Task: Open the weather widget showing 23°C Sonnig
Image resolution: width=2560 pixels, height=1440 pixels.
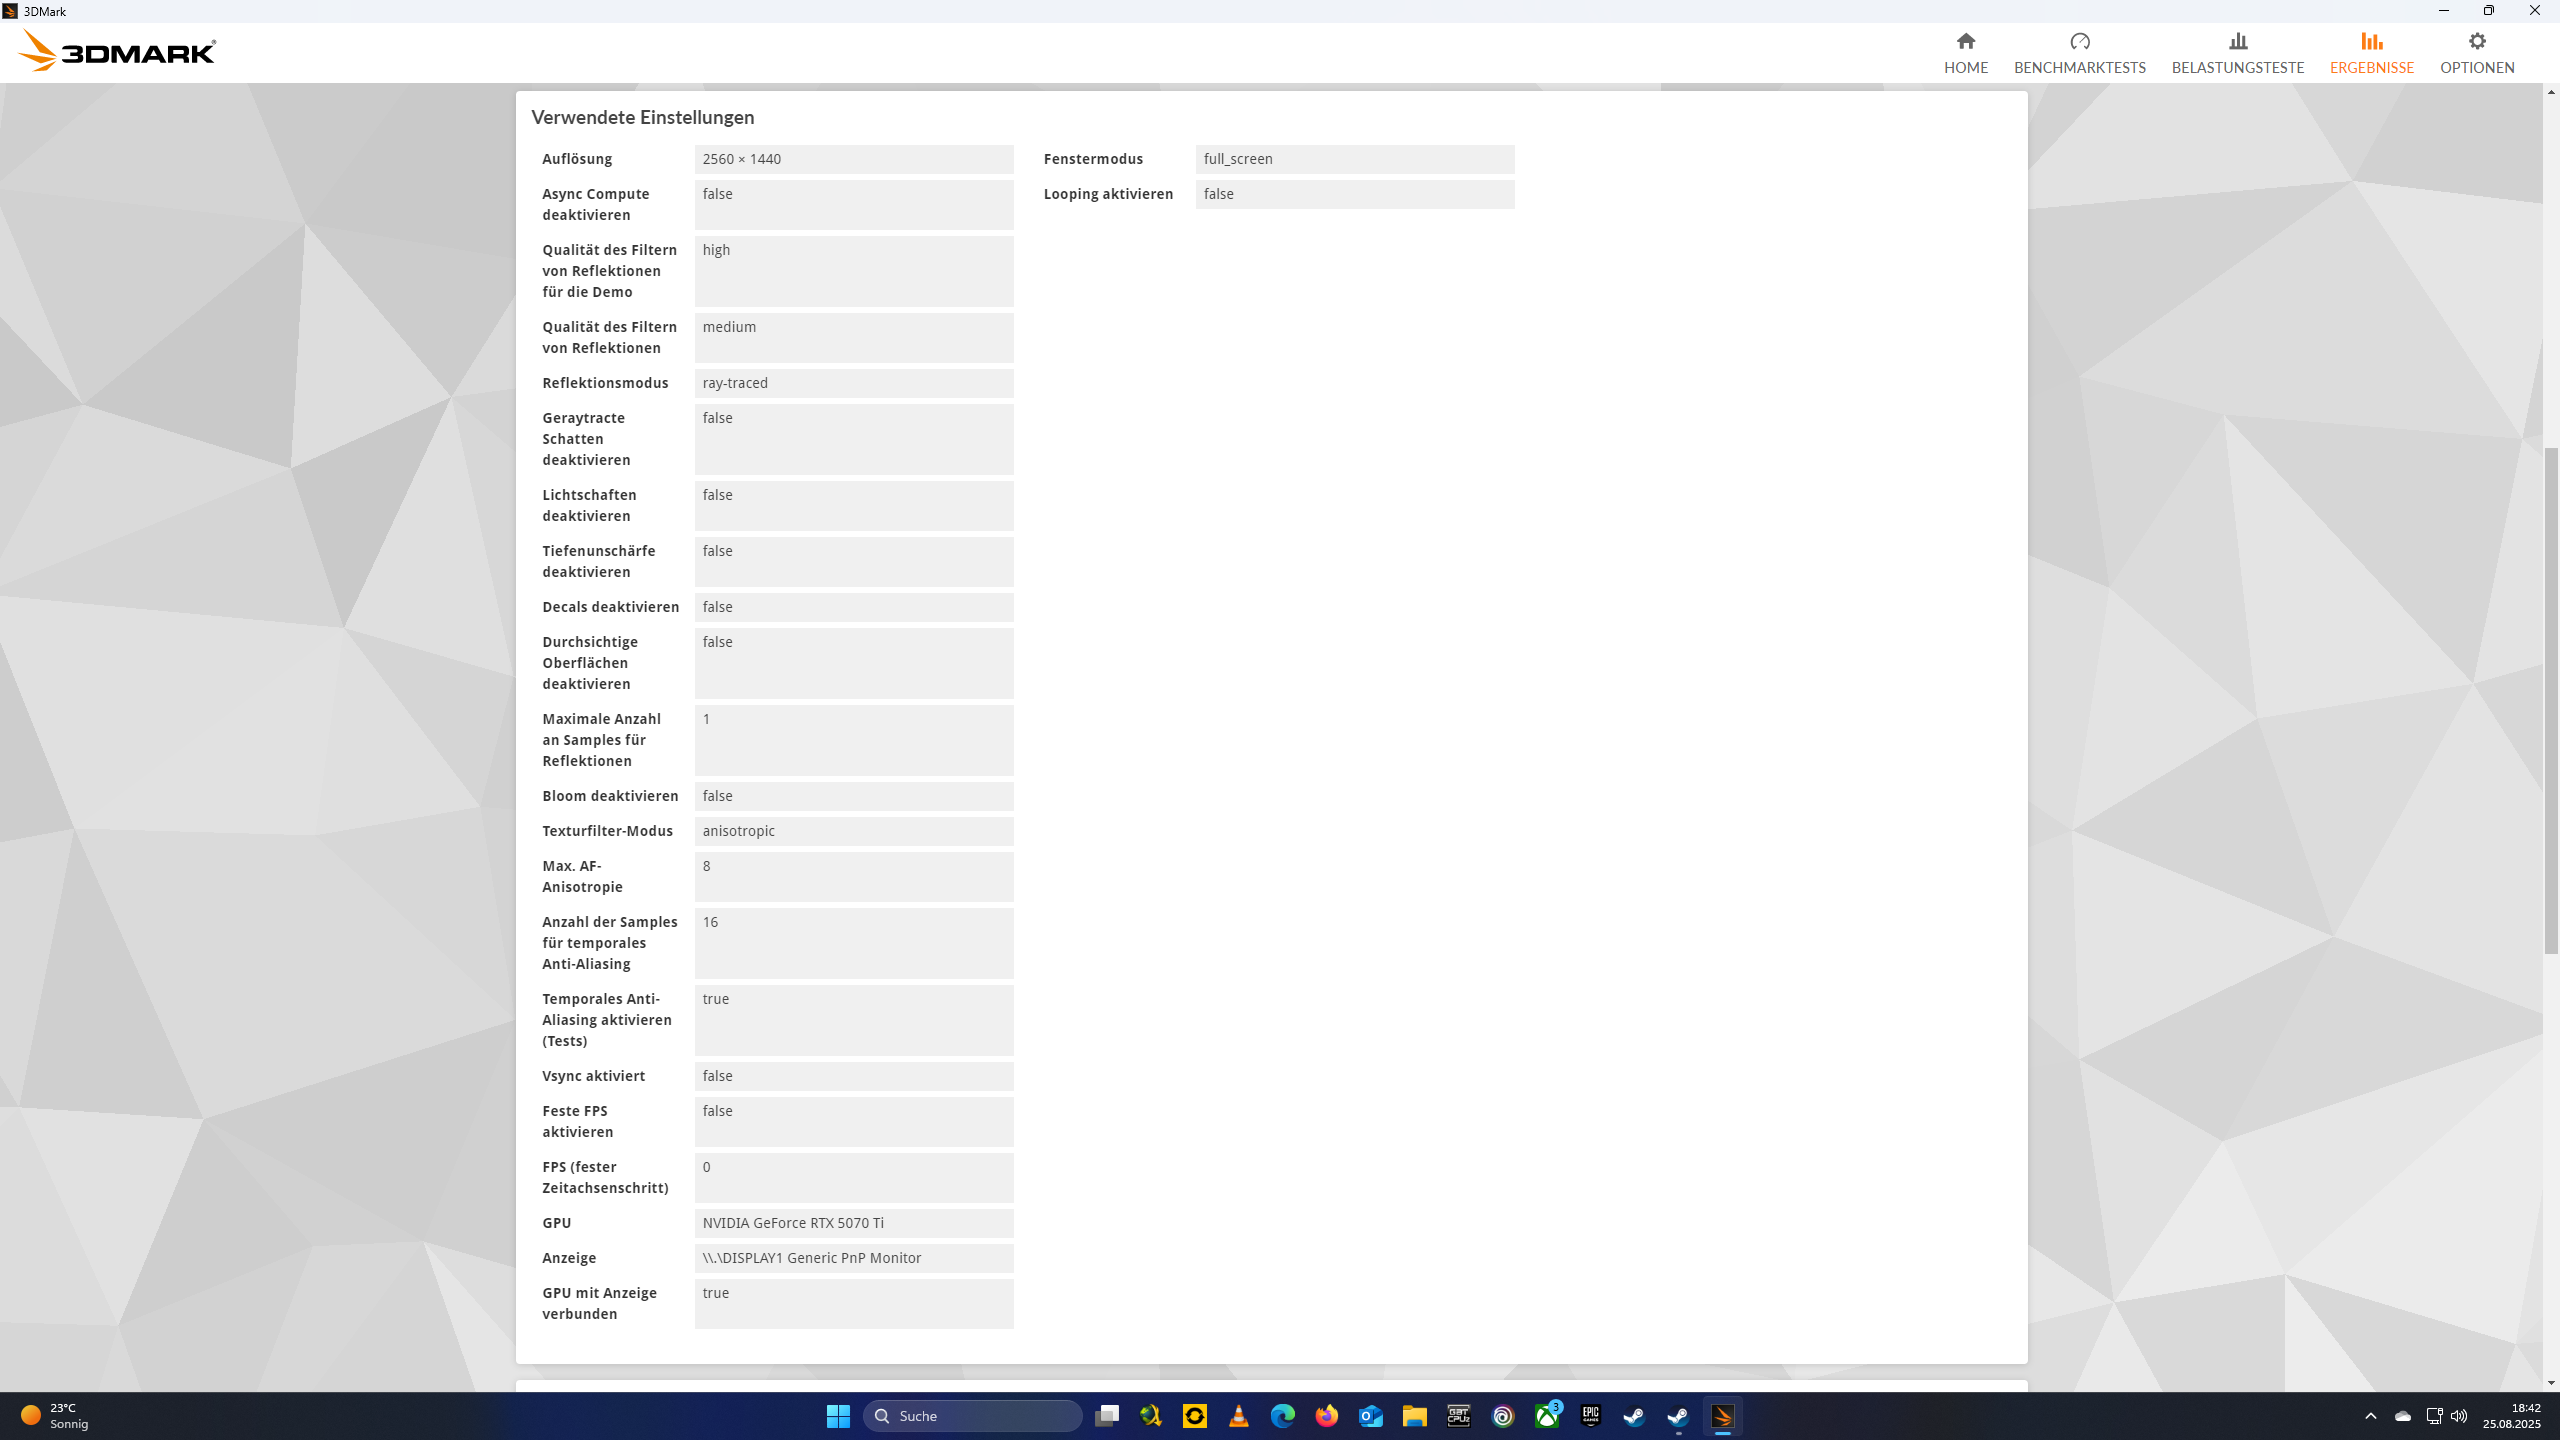Action: pyautogui.click(x=55, y=1416)
